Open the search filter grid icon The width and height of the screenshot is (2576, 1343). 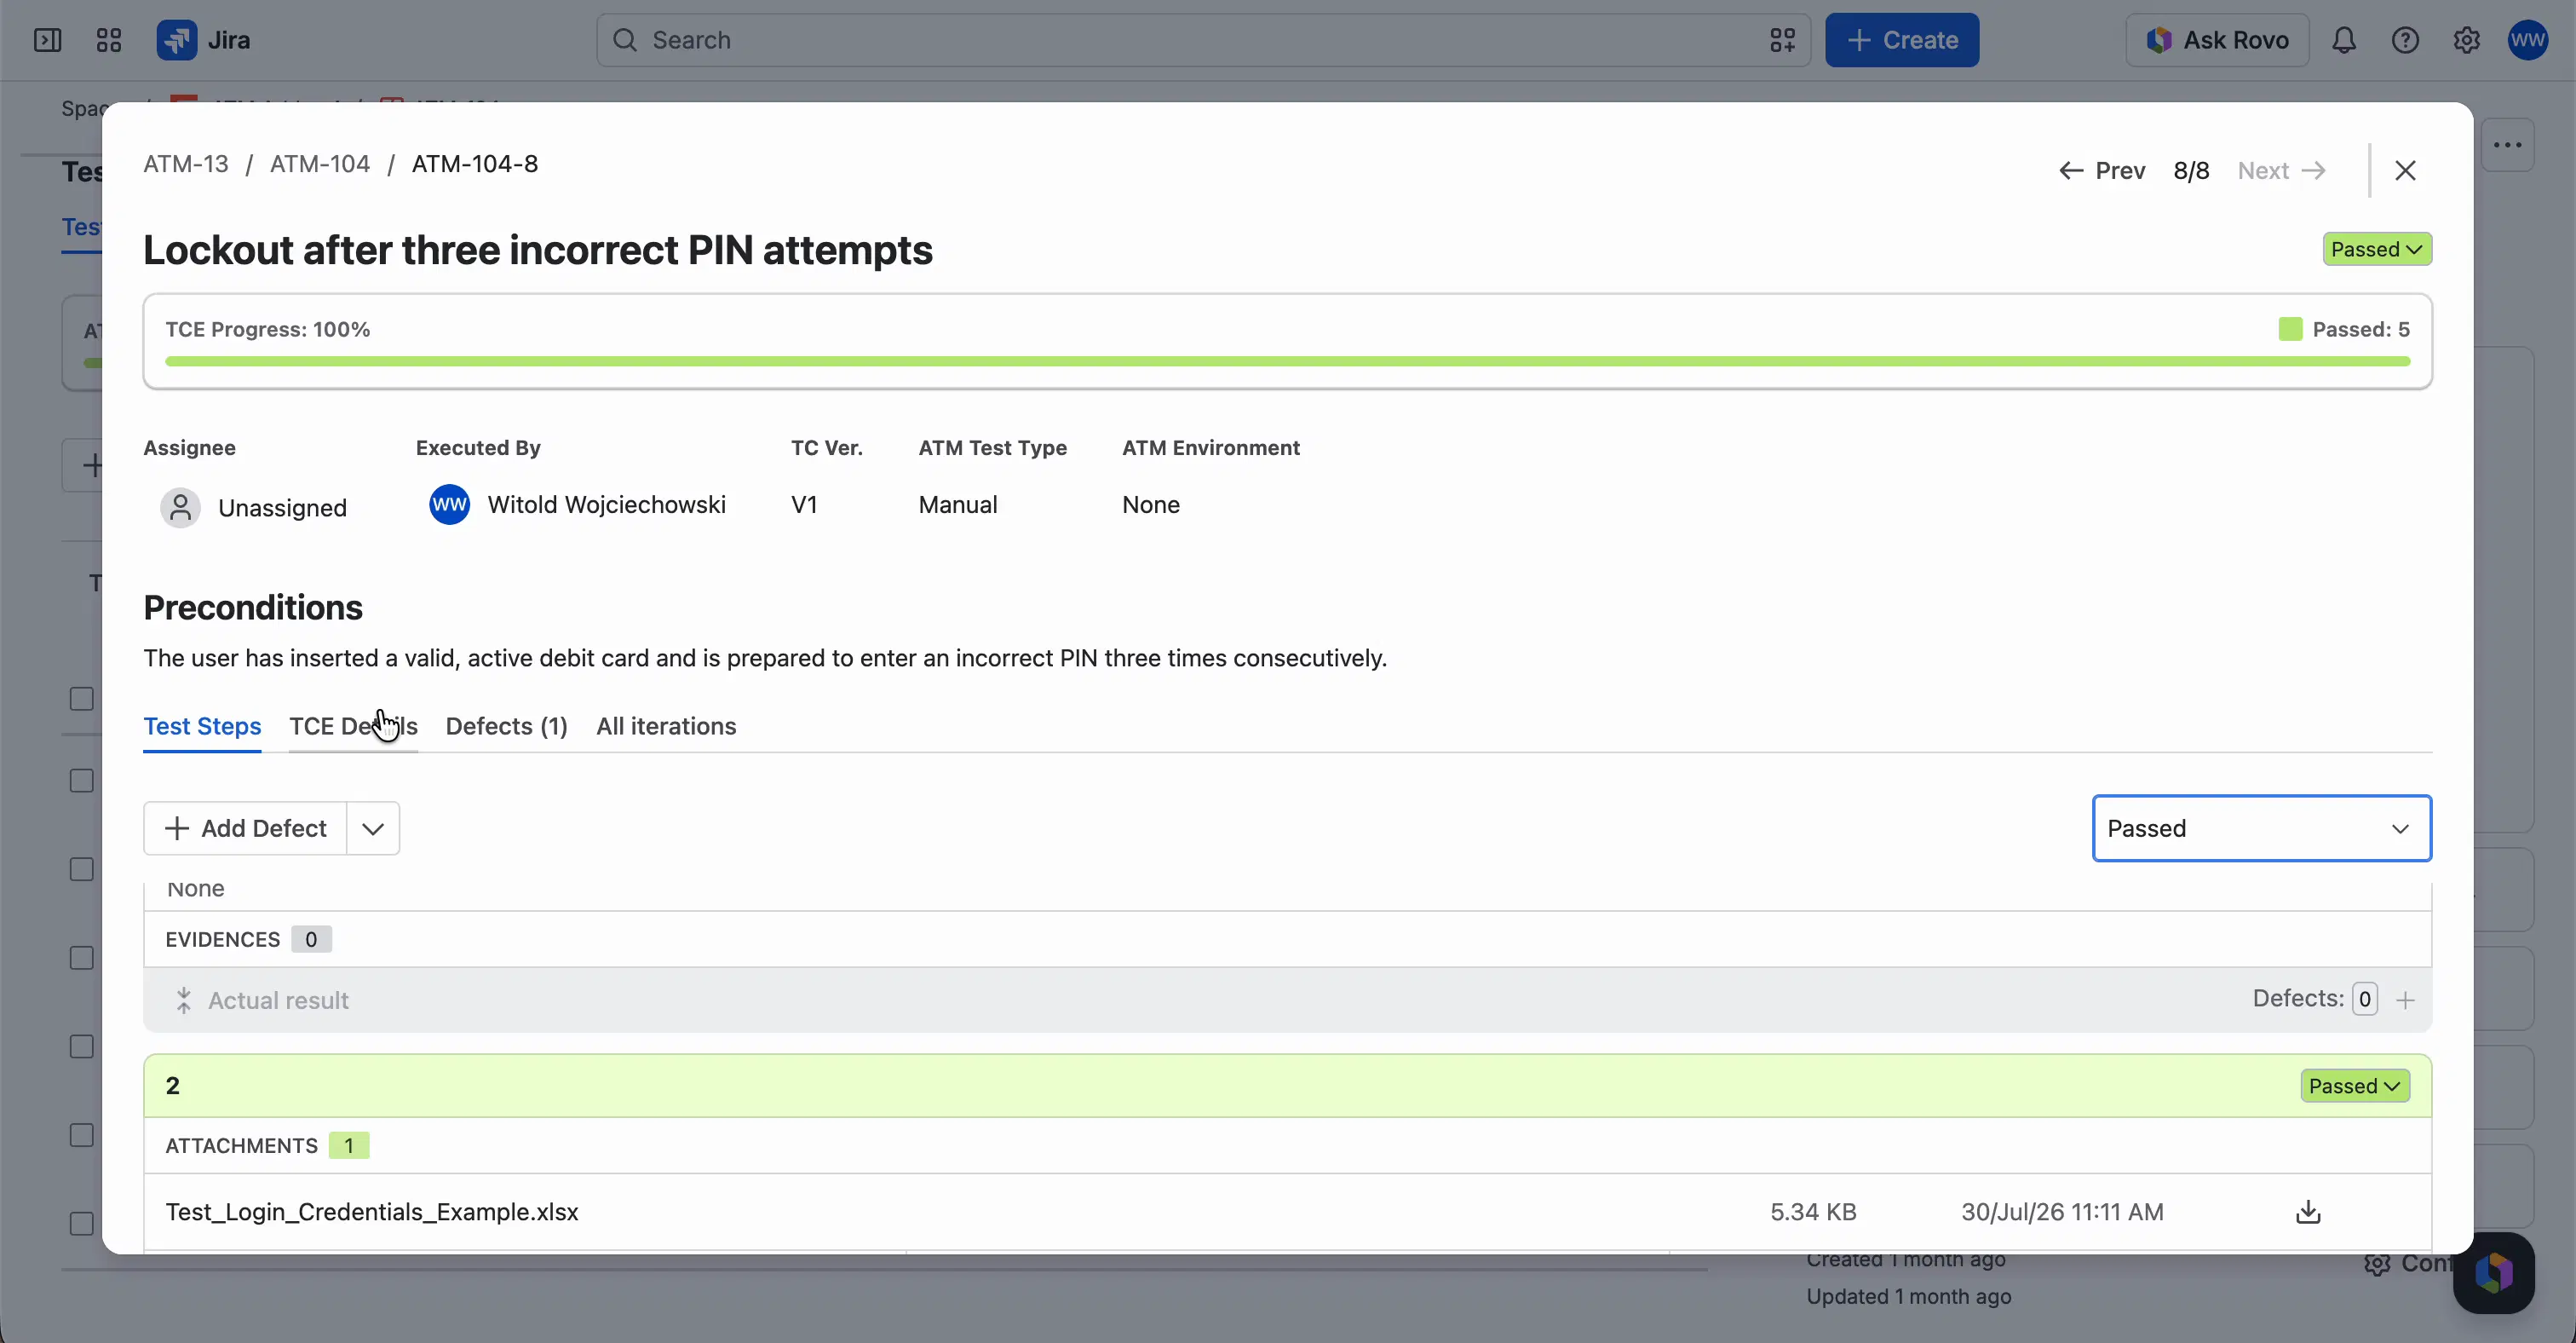pos(1782,40)
